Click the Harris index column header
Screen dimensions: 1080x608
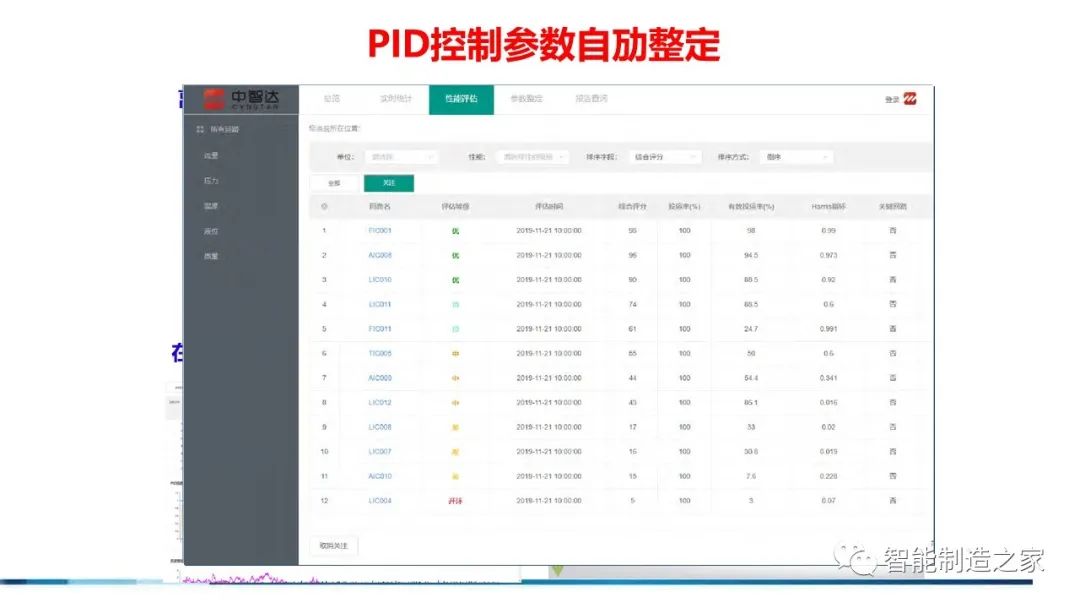(829, 207)
